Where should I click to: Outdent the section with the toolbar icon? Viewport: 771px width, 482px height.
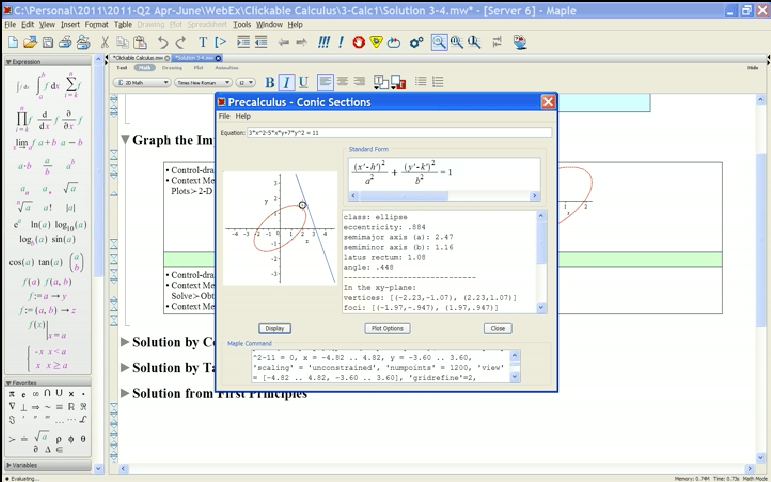(x=261, y=43)
